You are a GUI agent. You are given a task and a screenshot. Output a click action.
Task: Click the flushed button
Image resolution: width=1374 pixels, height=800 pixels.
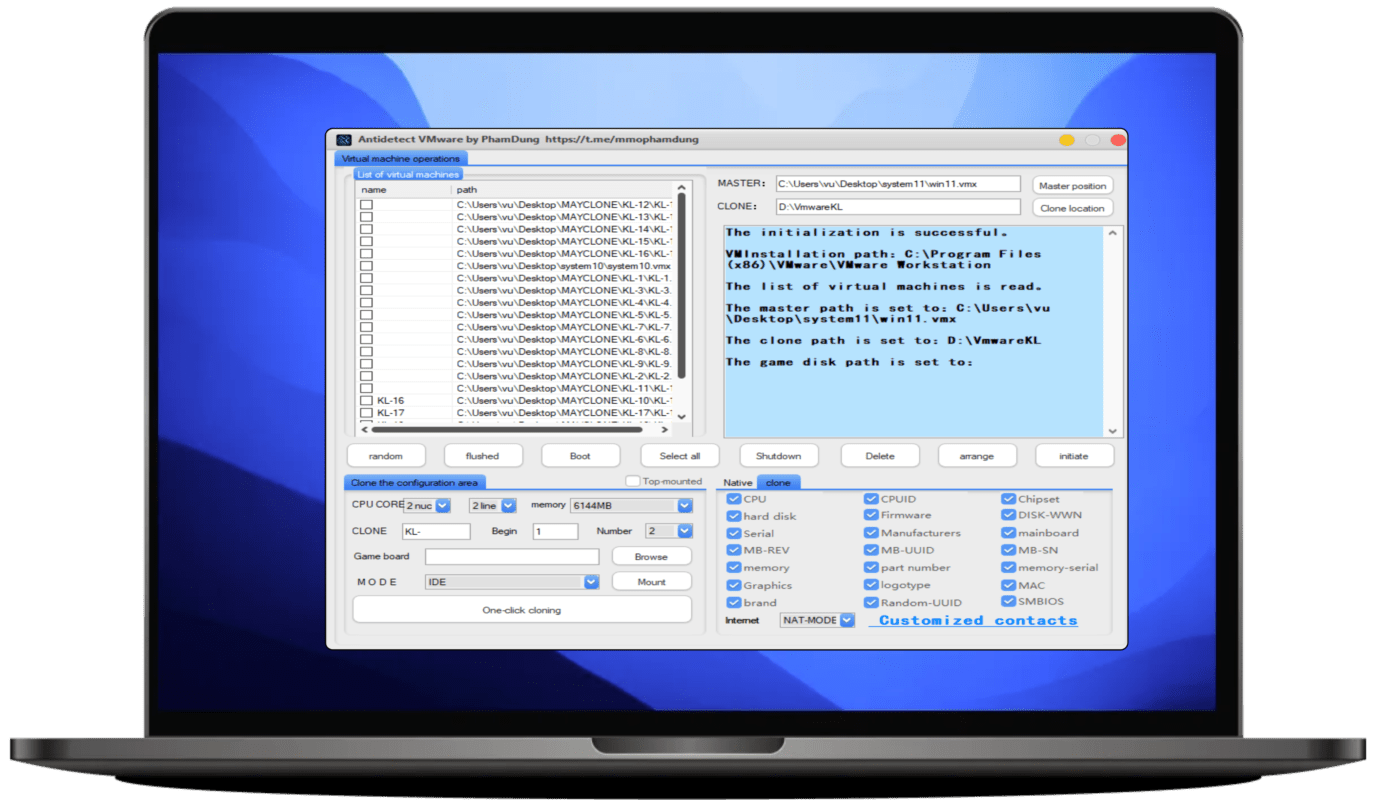pos(482,456)
